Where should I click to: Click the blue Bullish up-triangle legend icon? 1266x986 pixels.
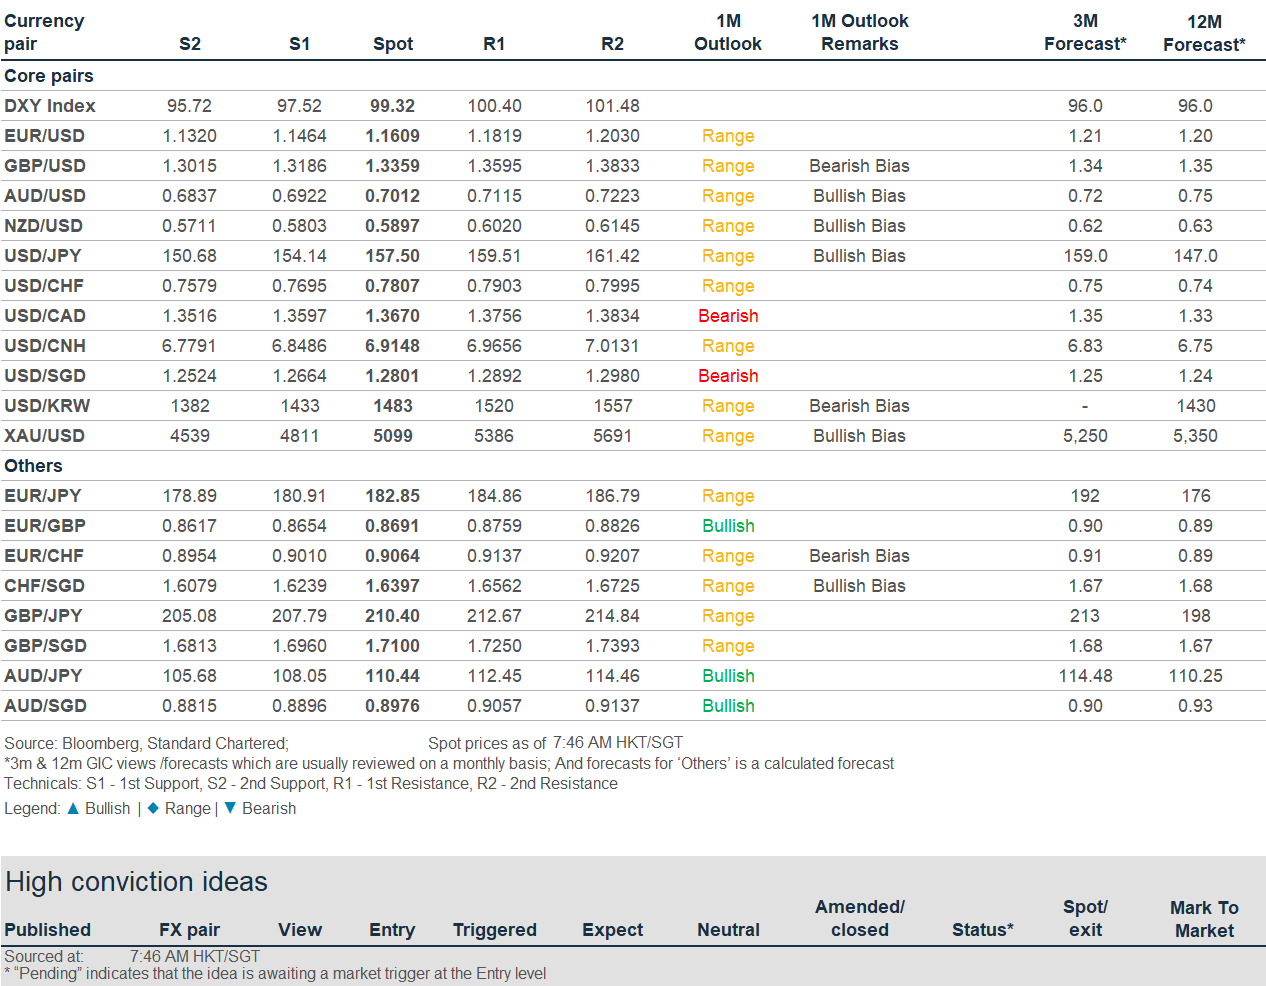tap(73, 808)
